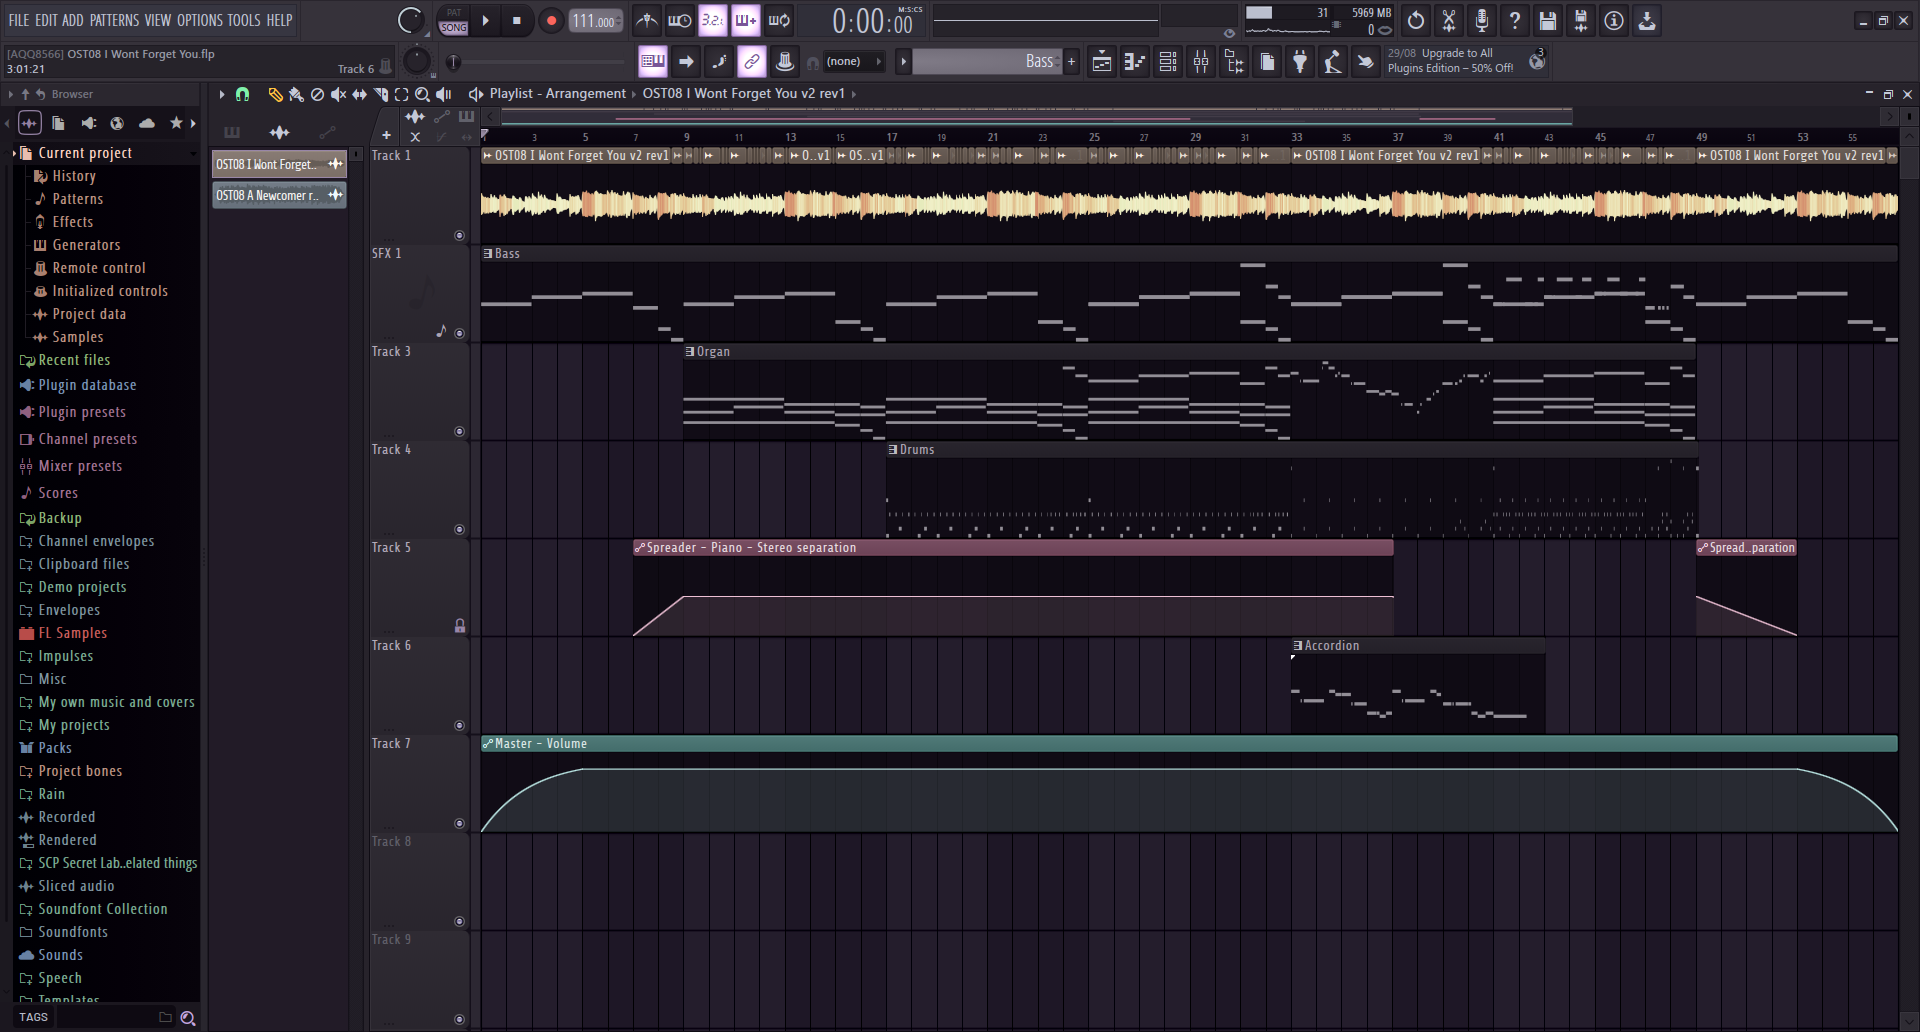Viewport: 1920px width, 1032px height.
Task: Toggle Track 7 mute switch
Action: coord(459,824)
